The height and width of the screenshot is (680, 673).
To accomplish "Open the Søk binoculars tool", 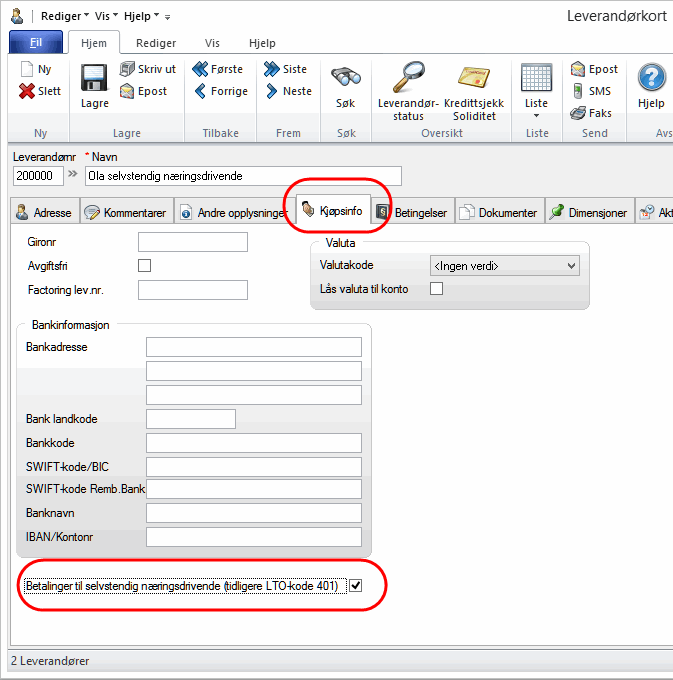I will tap(345, 78).
